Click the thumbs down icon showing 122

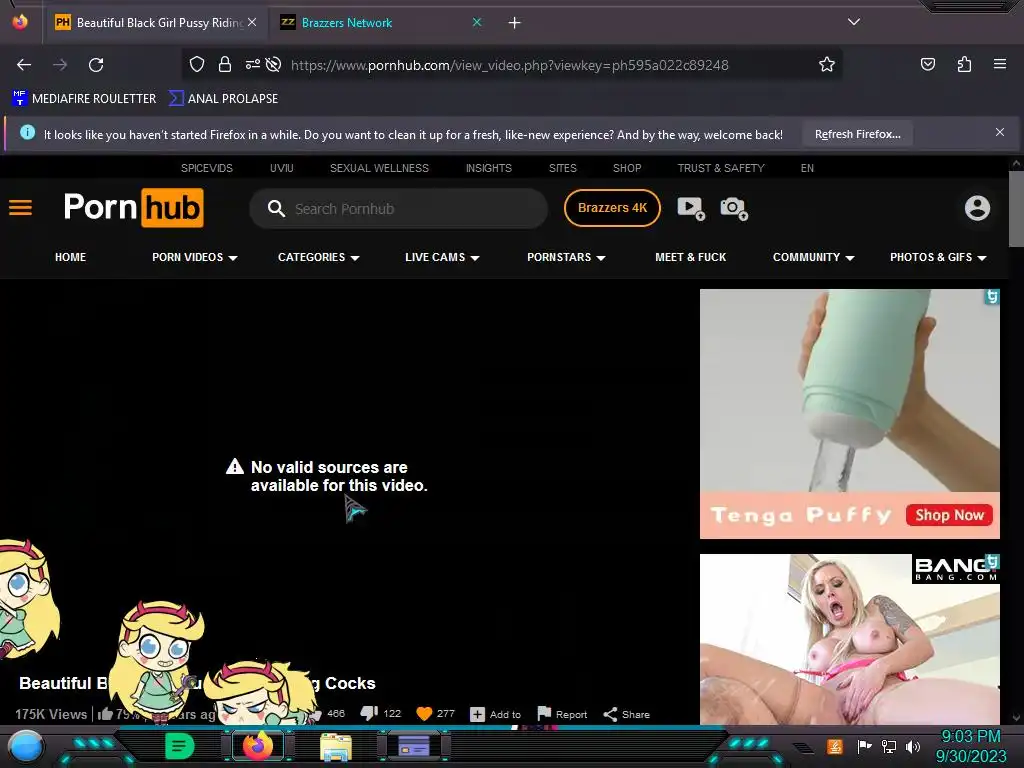tap(369, 713)
